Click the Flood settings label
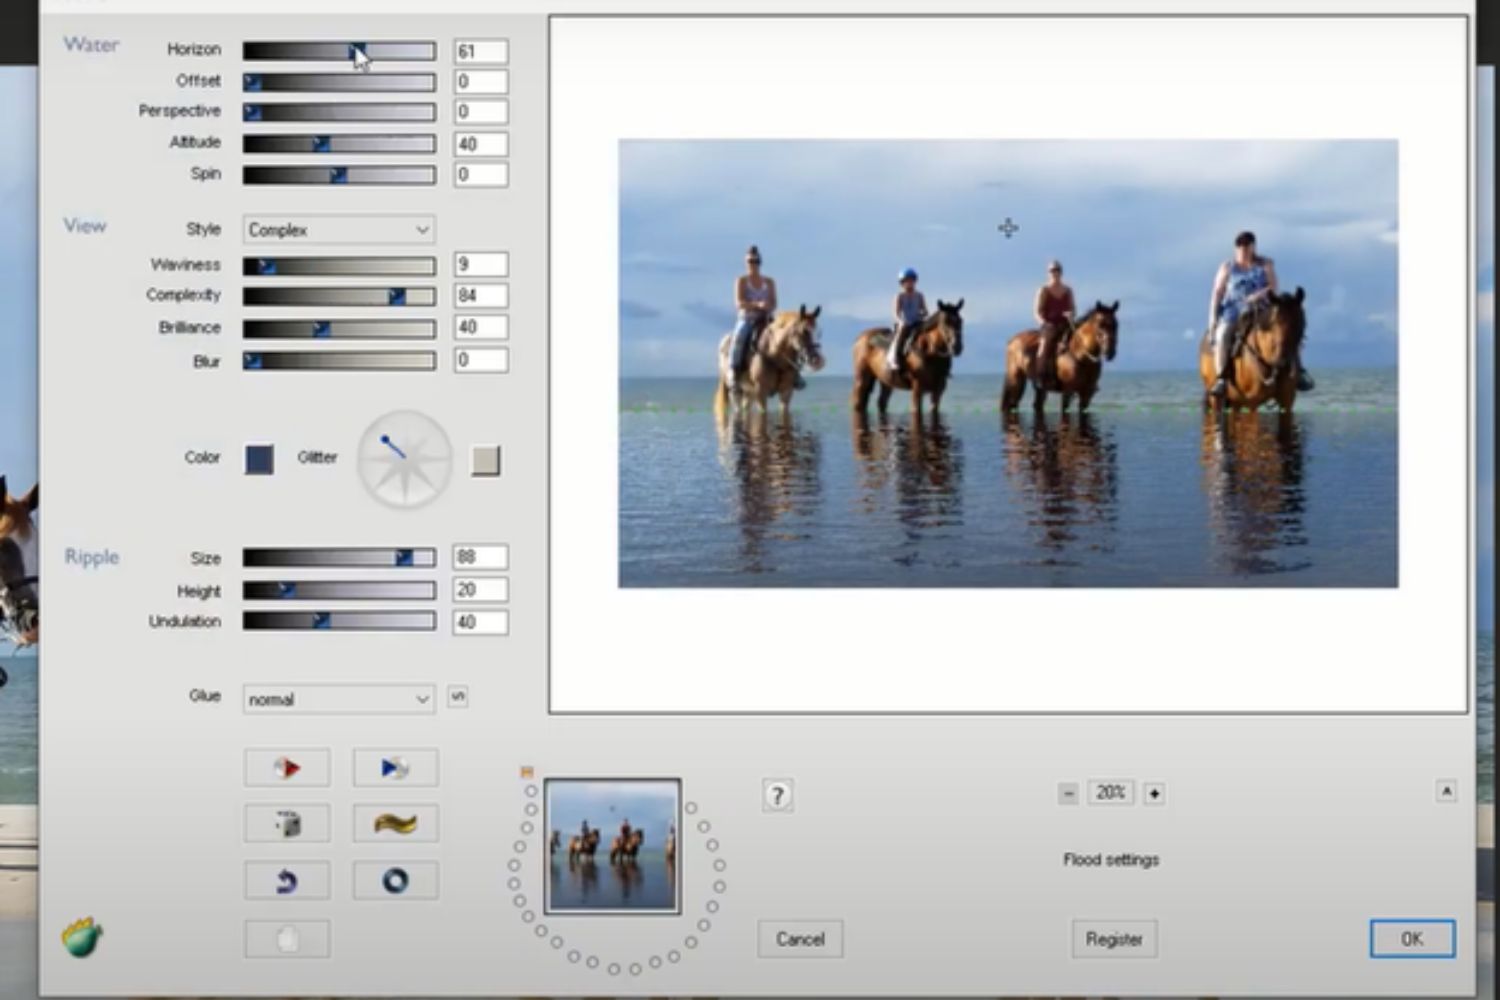The height and width of the screenshot is (1000, 1500). (x=1111, y=860)
